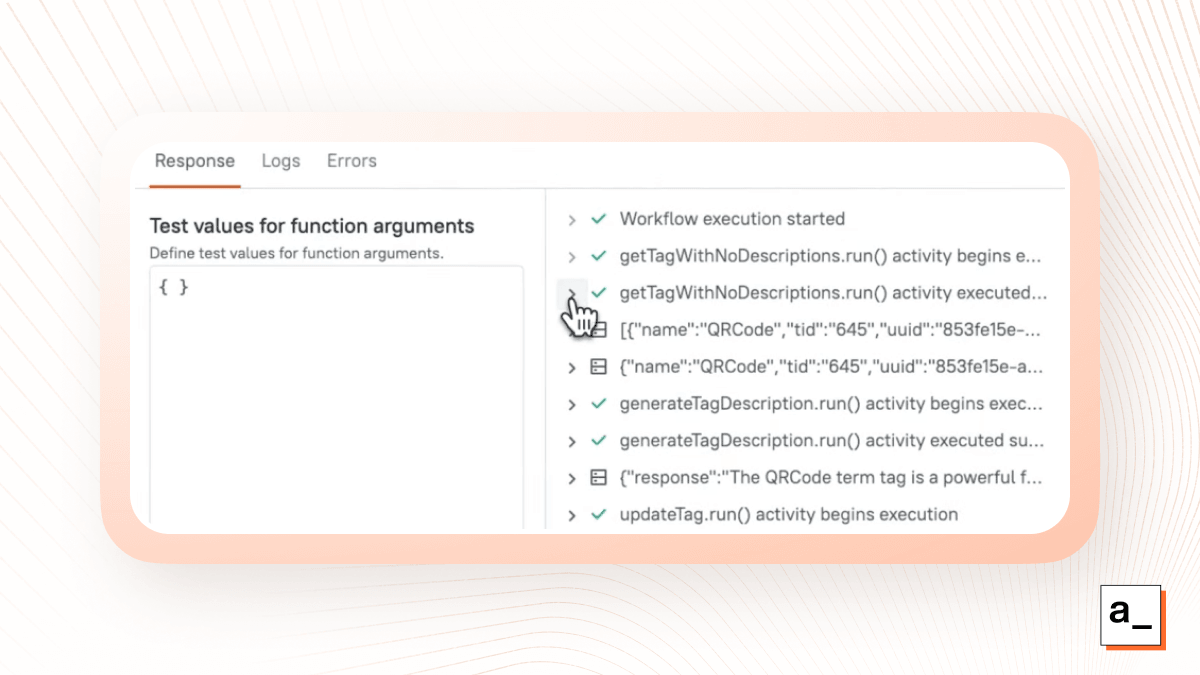The width and height of the screenshot is (1200, 675).
Task: Click the checkmark beside updateTag.run() activity begins execution
Action: tap(597, 514)
